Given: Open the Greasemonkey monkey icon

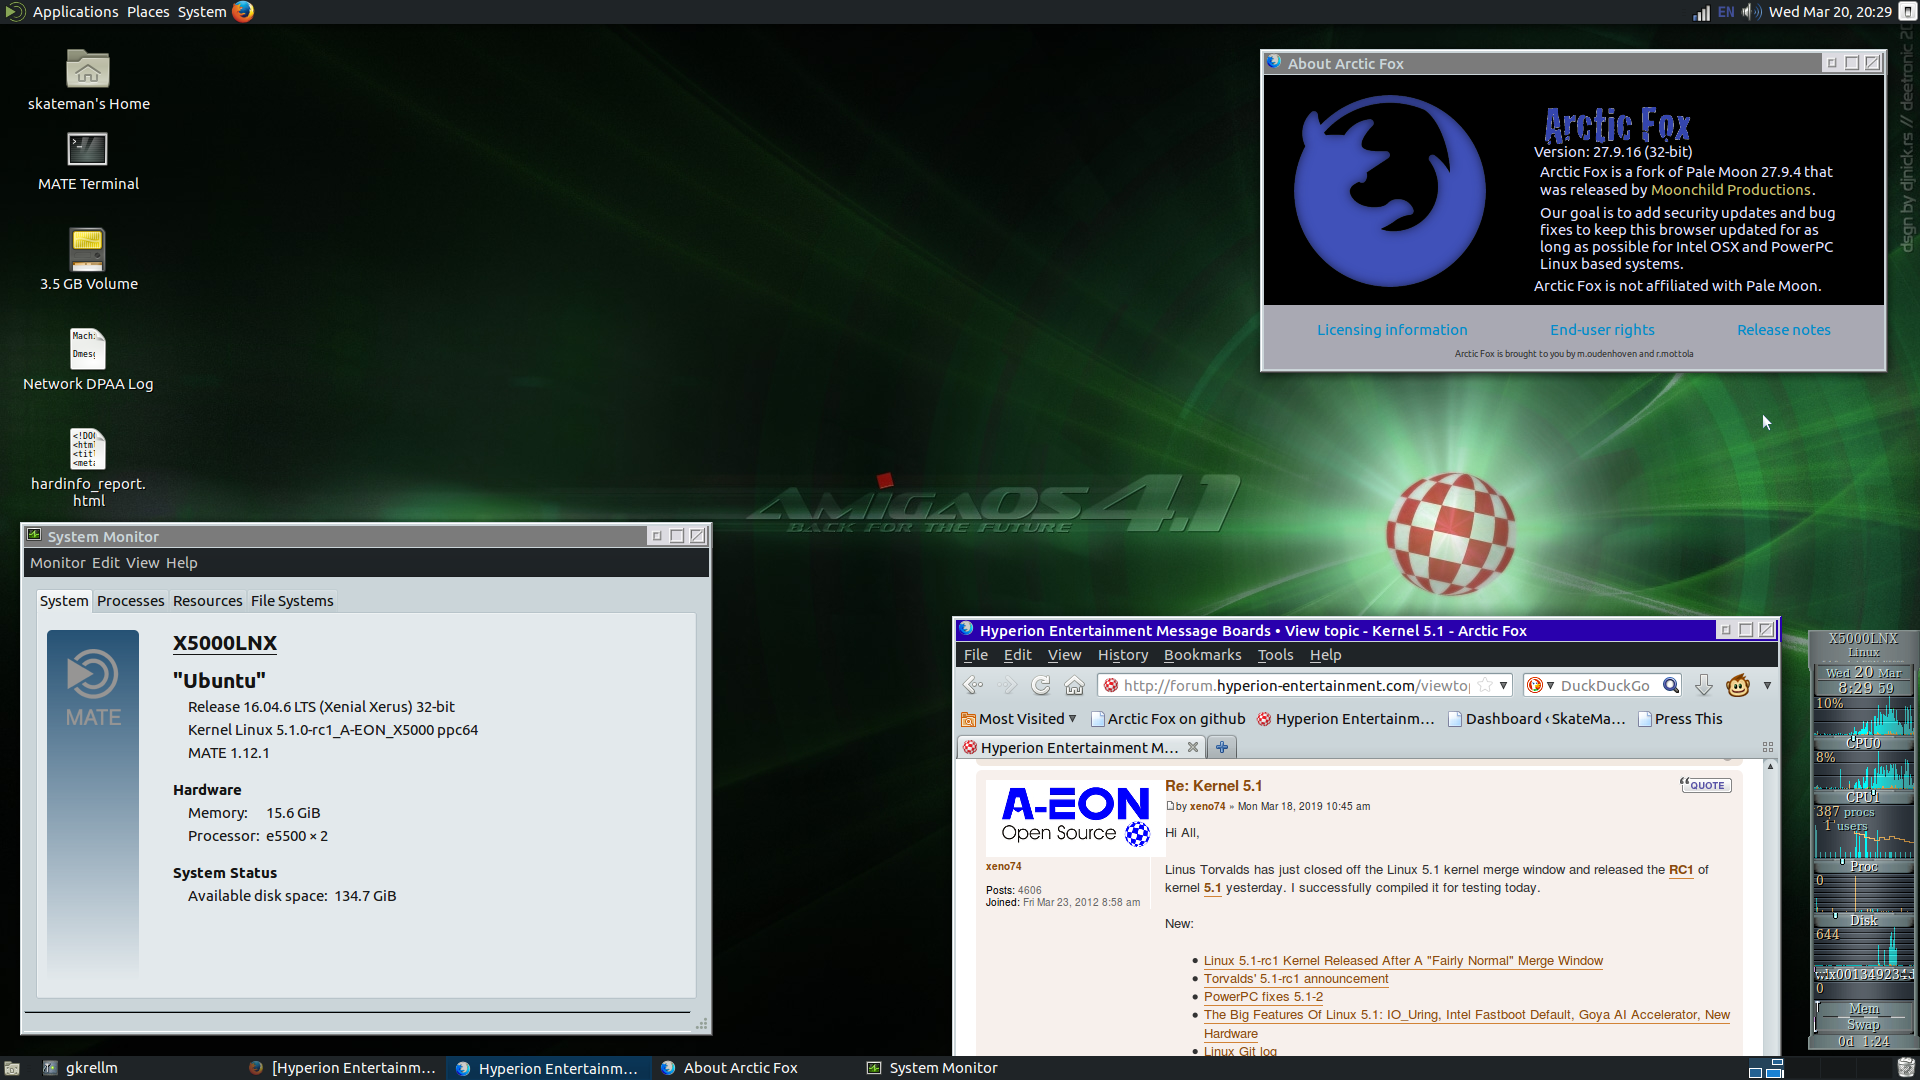Looking at the screenshot, I should (1738, 685).
